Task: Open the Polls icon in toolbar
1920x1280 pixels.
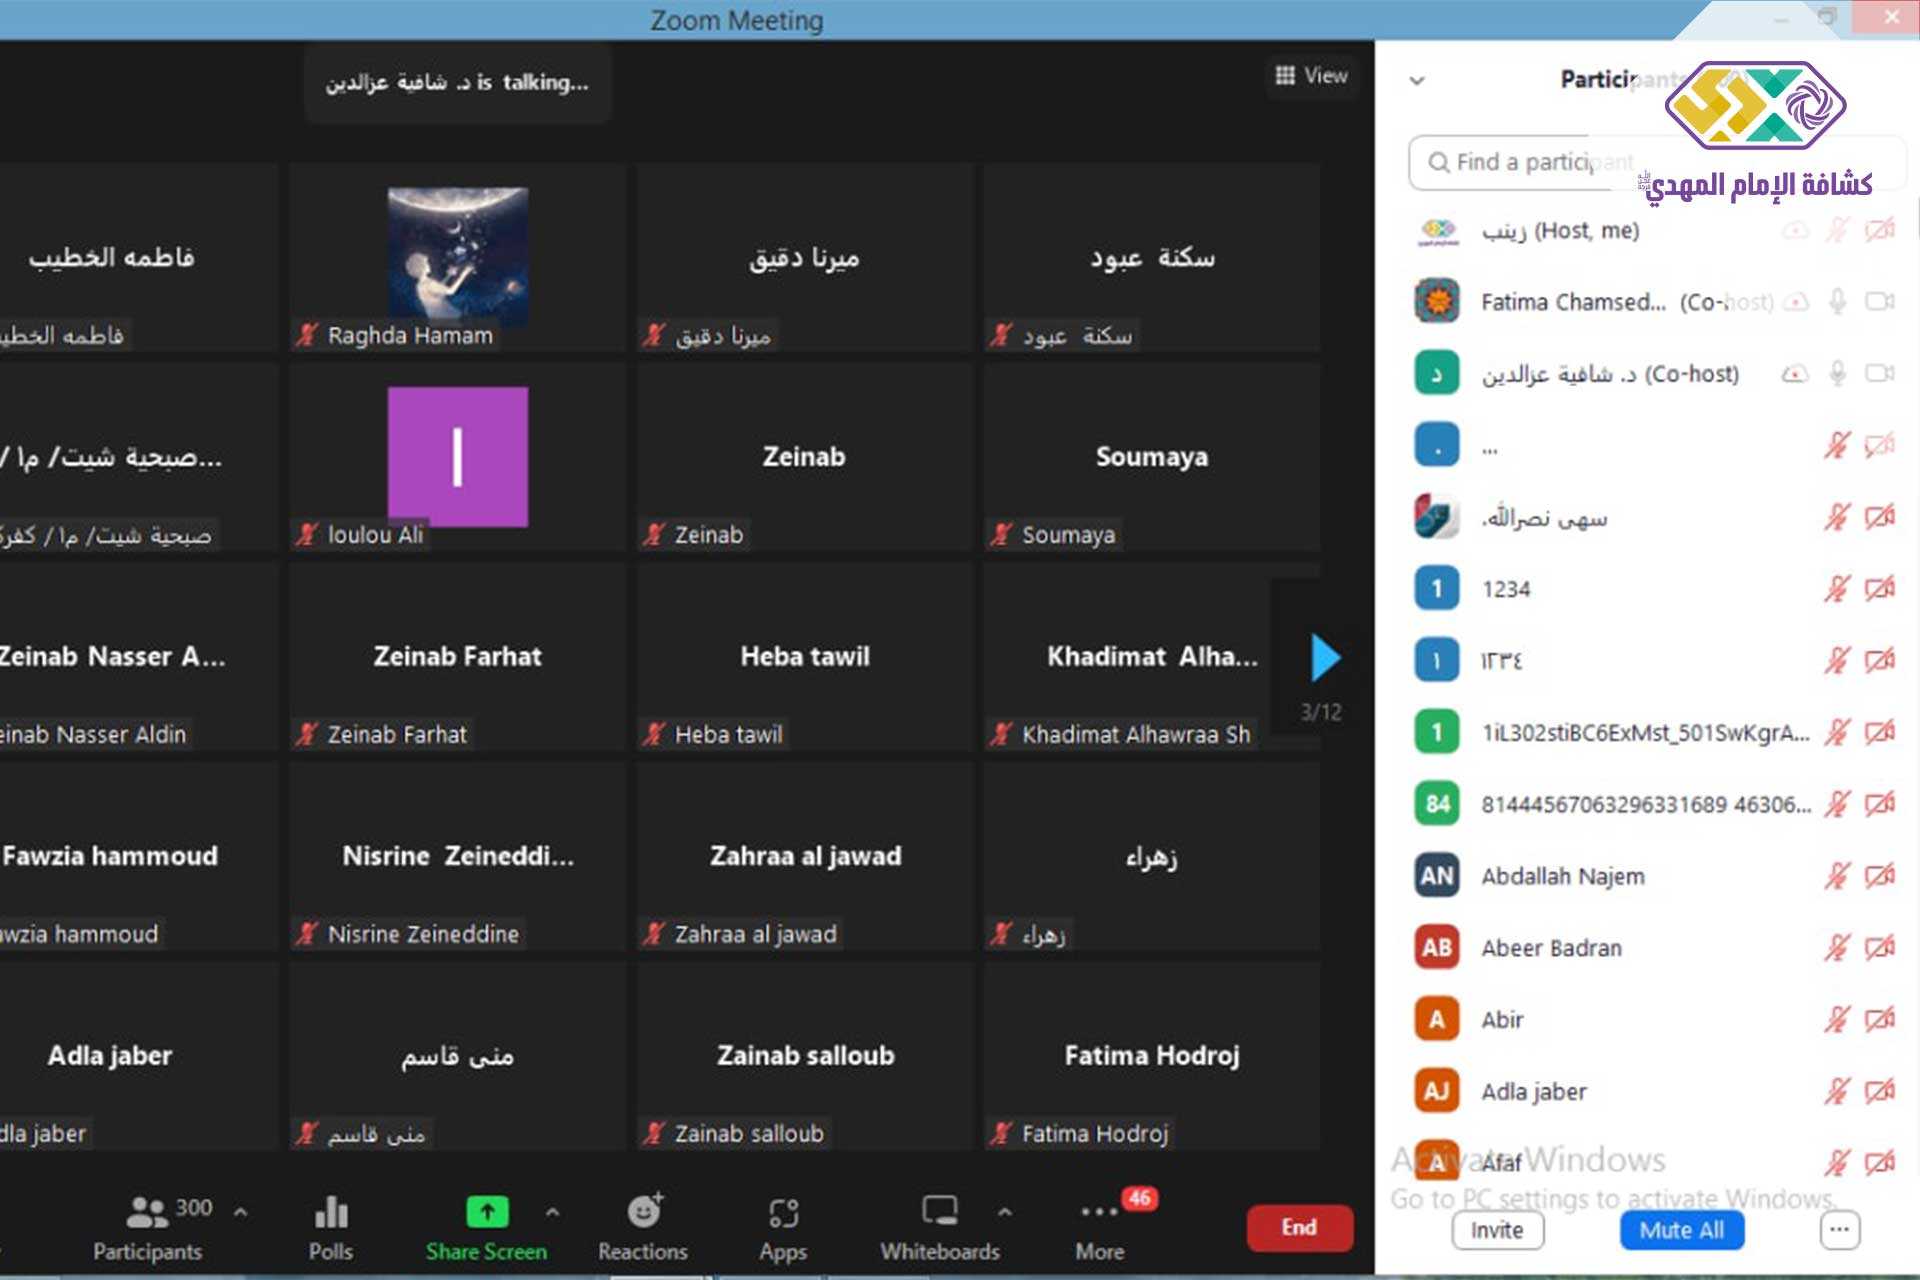Action: click(x=331, y=1214)
